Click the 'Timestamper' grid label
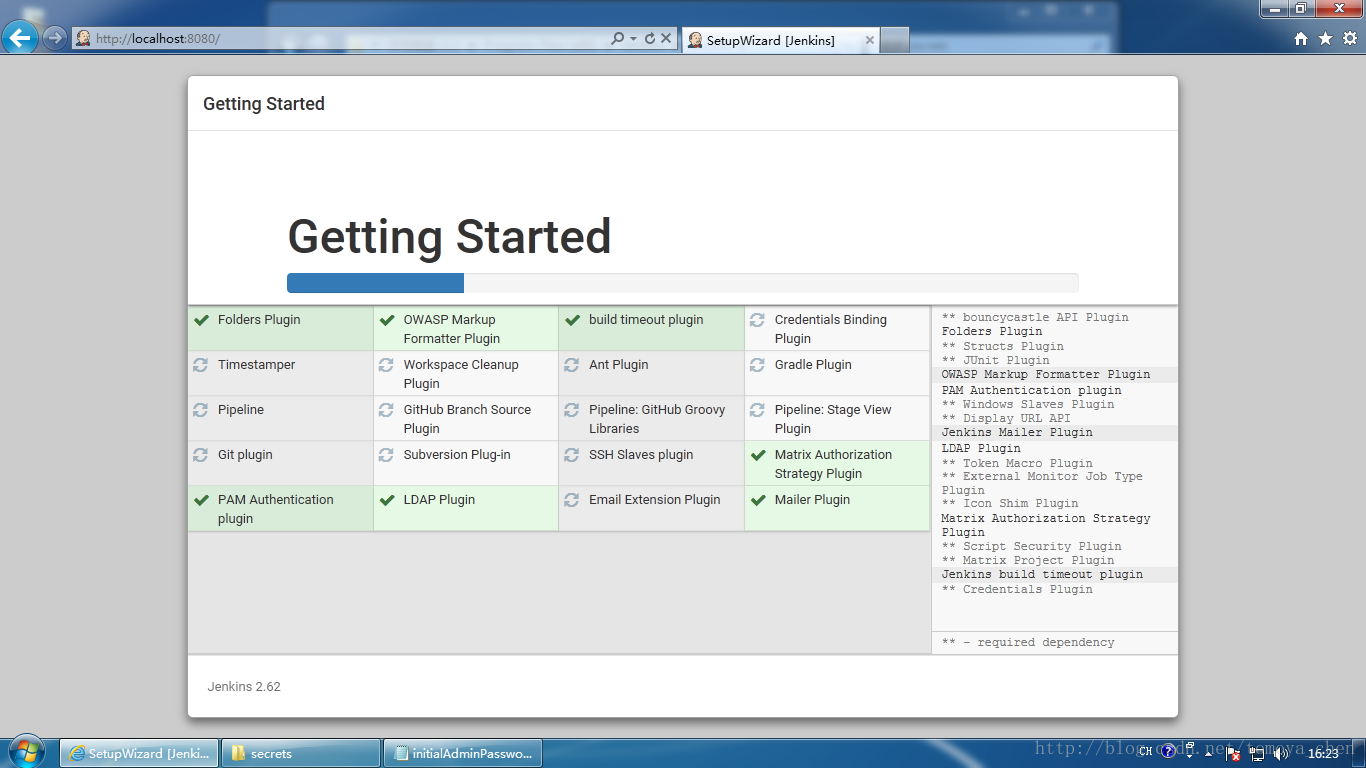The image size is (1366, 768). pyautogui.click(x=257, y=365)
